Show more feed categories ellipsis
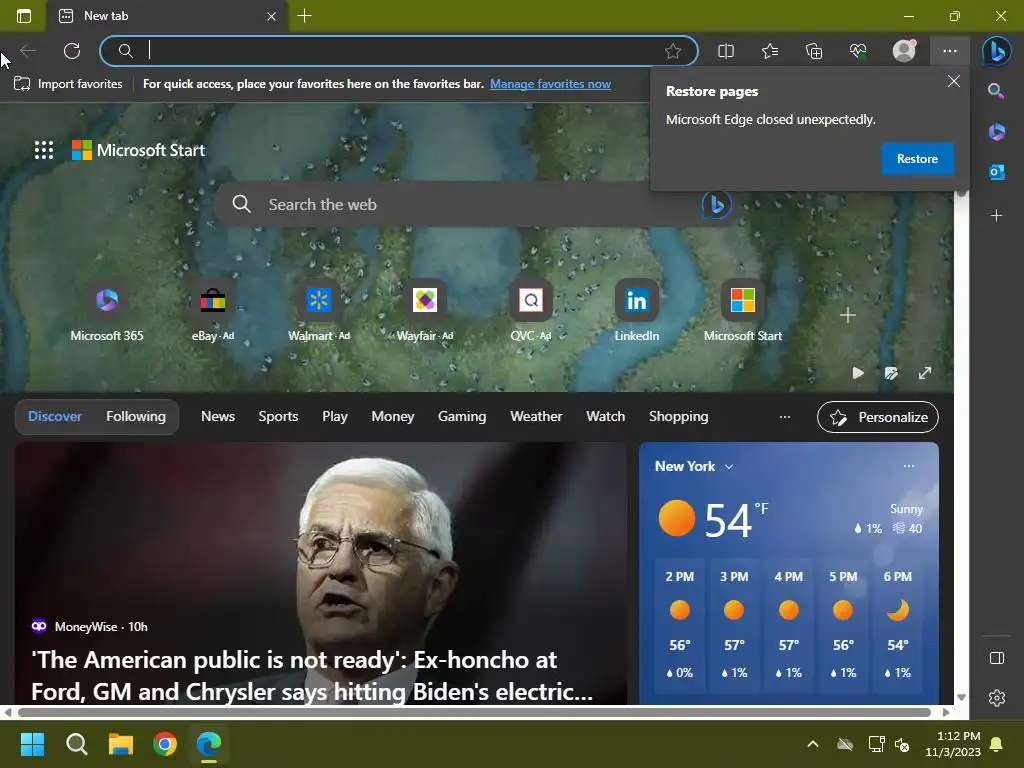Viewport: 1024px width, 768px height. (x=785, y=417)
